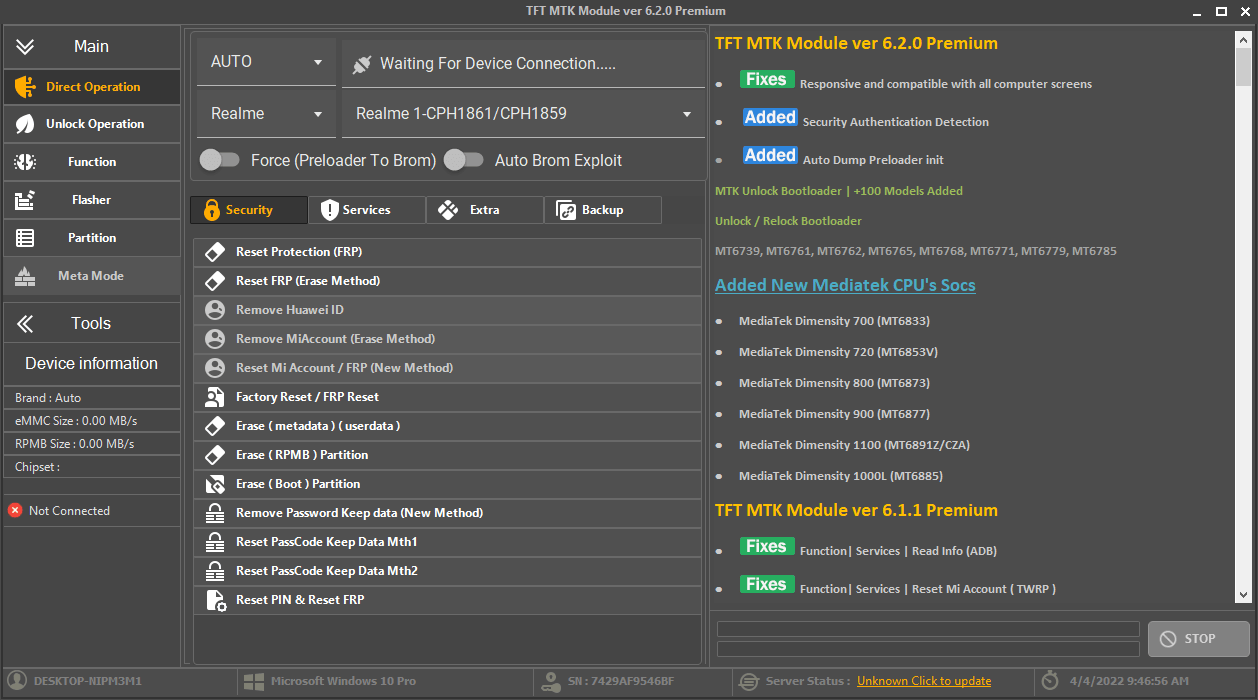Open the Flasher section

pyautogui.click(x=90, y=199)
